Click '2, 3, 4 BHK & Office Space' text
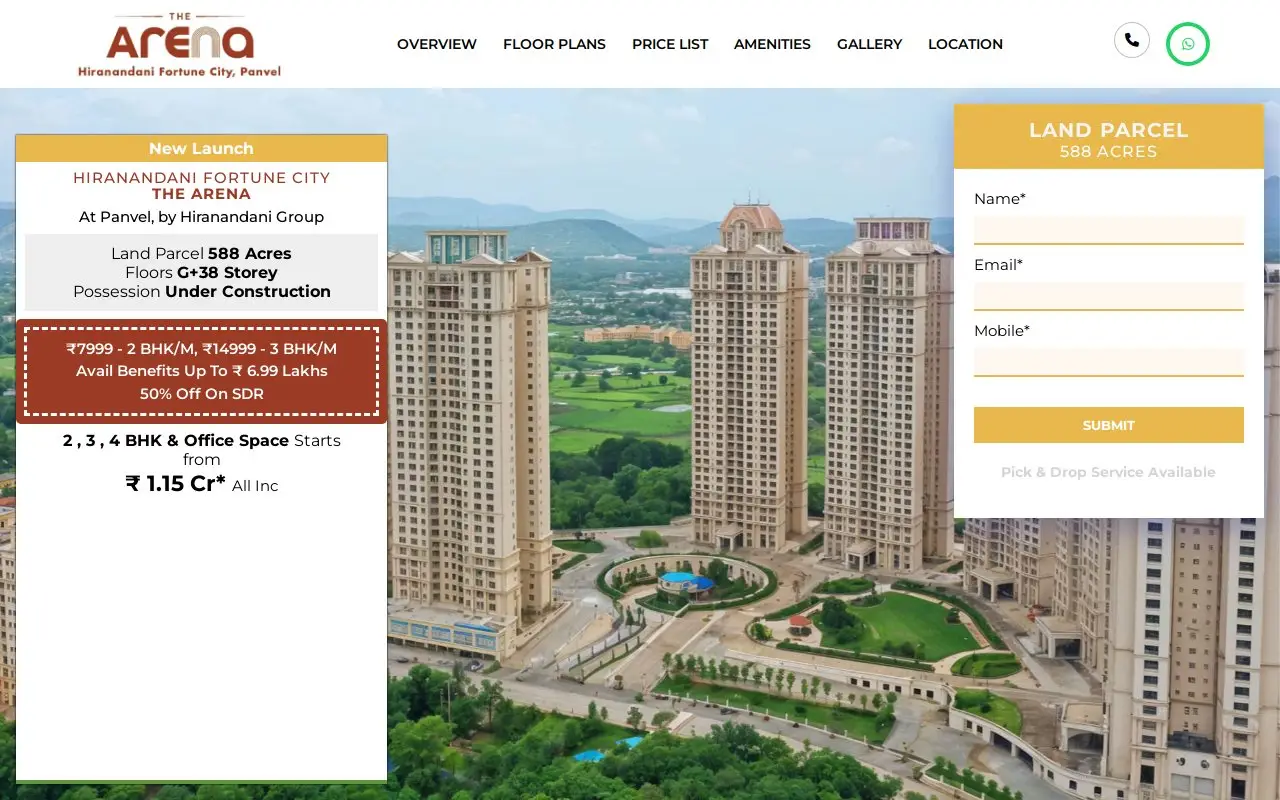 [176, 440]
